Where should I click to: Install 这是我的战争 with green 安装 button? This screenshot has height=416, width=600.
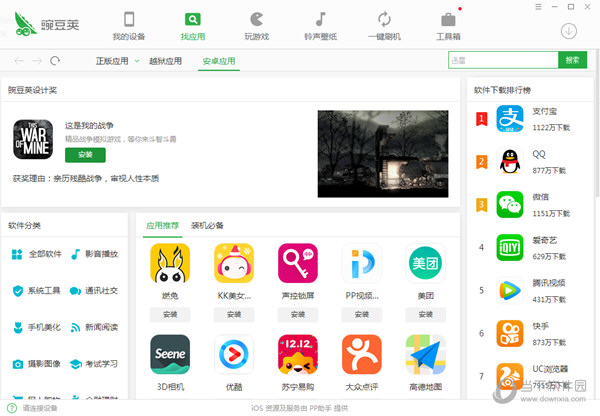point(85,155)
